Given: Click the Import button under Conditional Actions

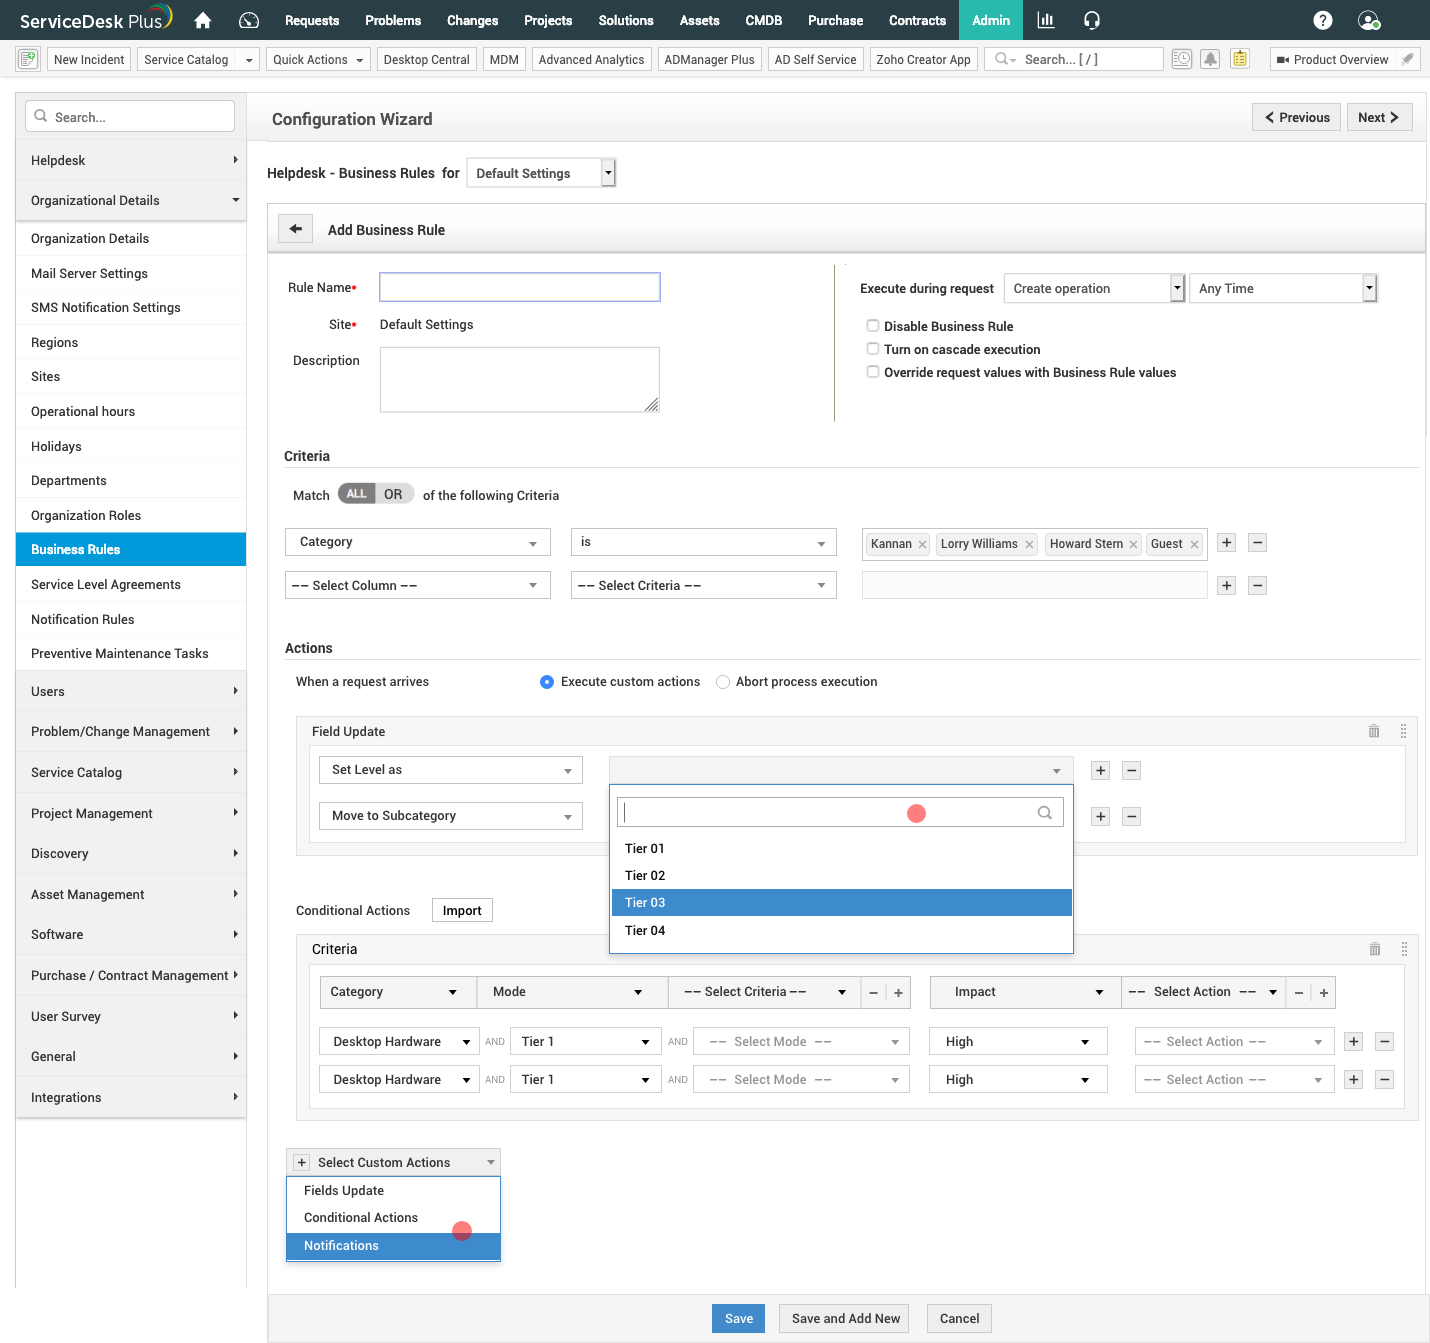Looking at the screenshot, I should [x=461, y=910].
